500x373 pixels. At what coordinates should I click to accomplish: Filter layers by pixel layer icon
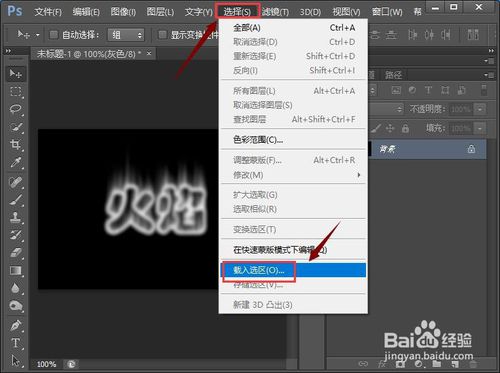[396, 90]
